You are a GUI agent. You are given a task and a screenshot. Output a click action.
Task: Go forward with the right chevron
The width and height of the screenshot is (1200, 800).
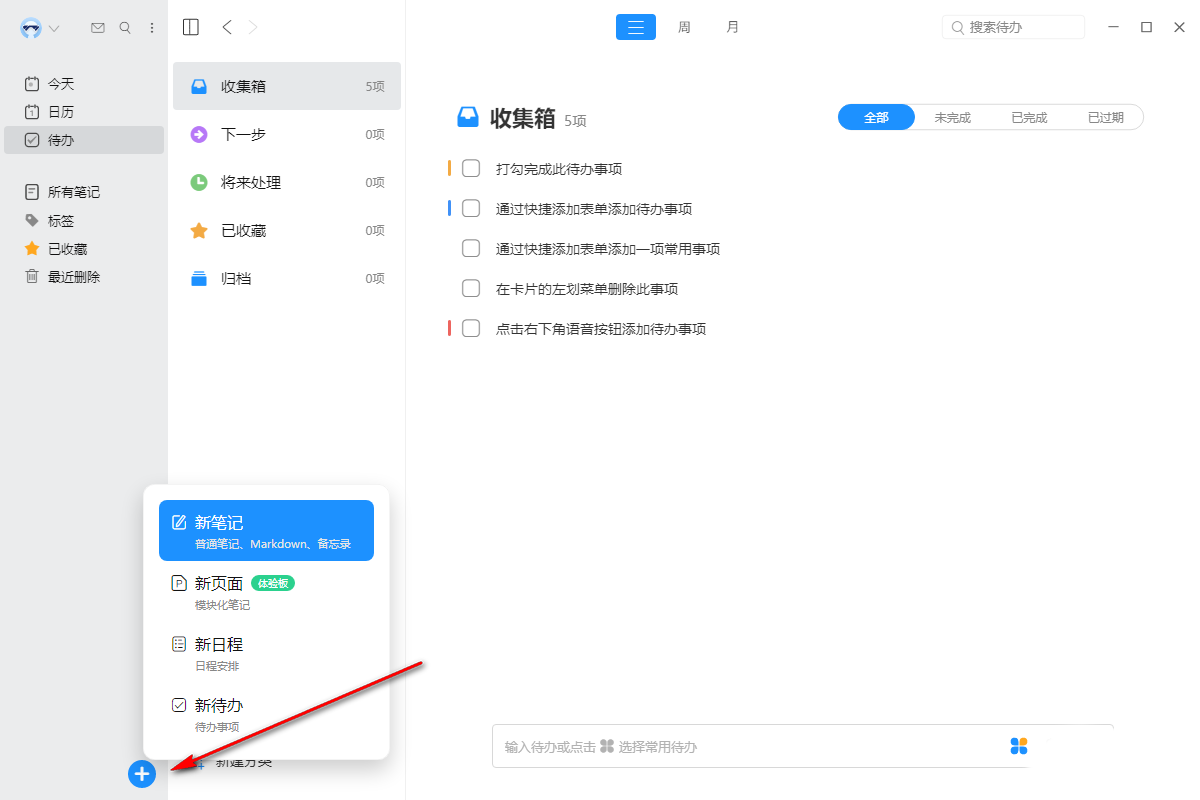253,28
